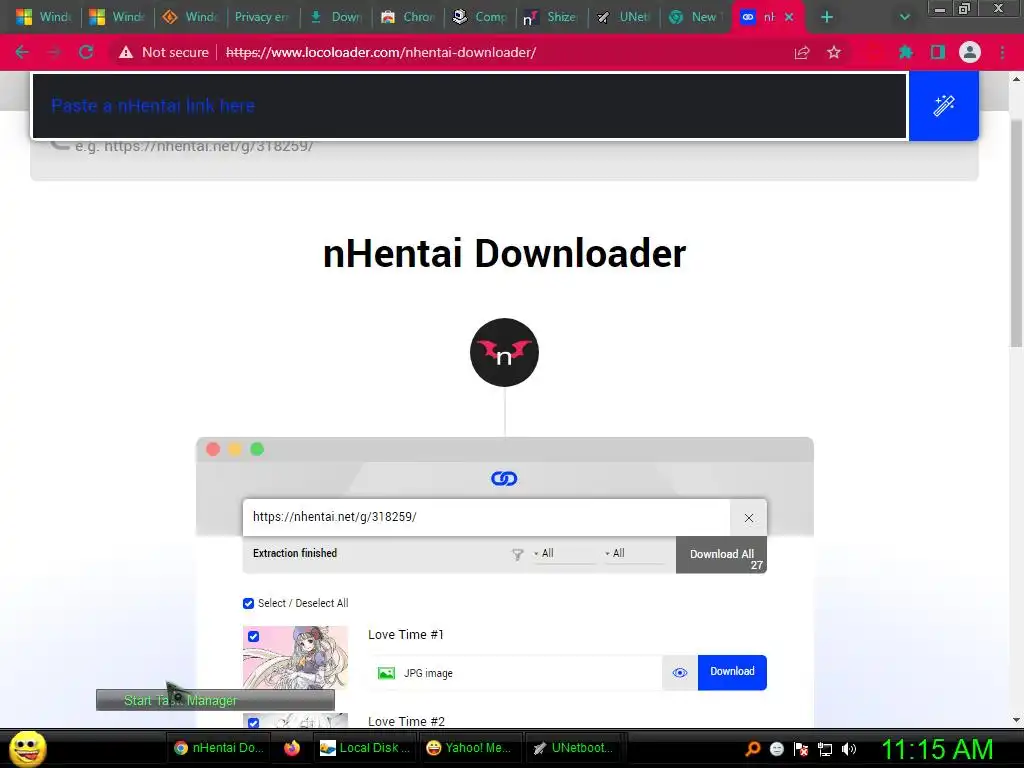Toggle the browser side panel icon
Screen dimensions: 1024x768
(x=938, y=52)
